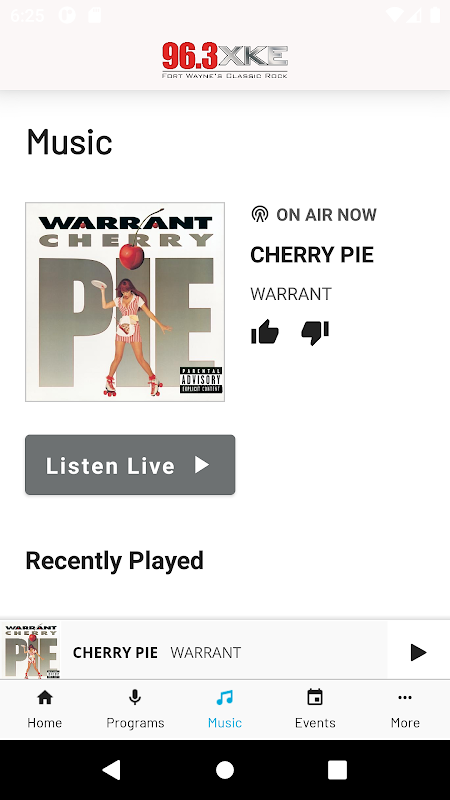
Task: Tap the thumbs up icon
Action: coord(265,332)
